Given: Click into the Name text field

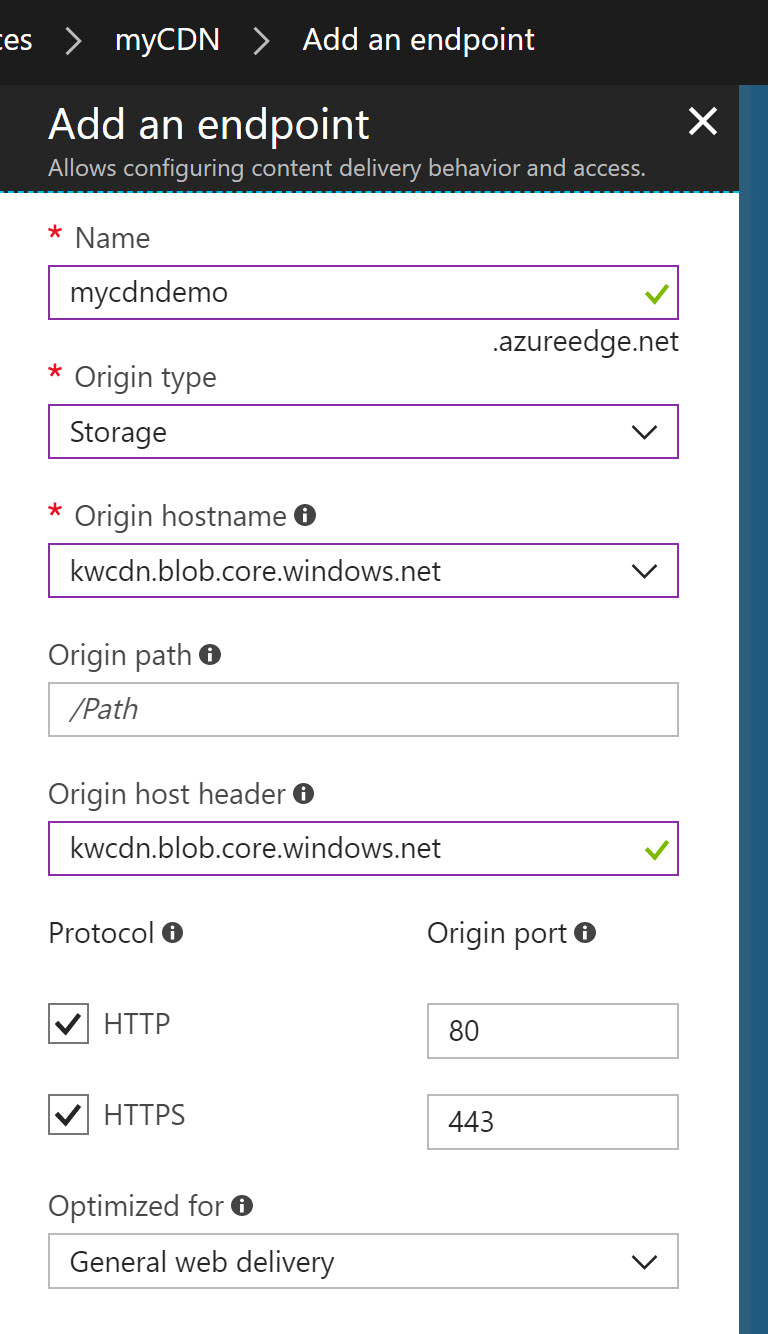Looking at the screenshot, I should [363, 293].
